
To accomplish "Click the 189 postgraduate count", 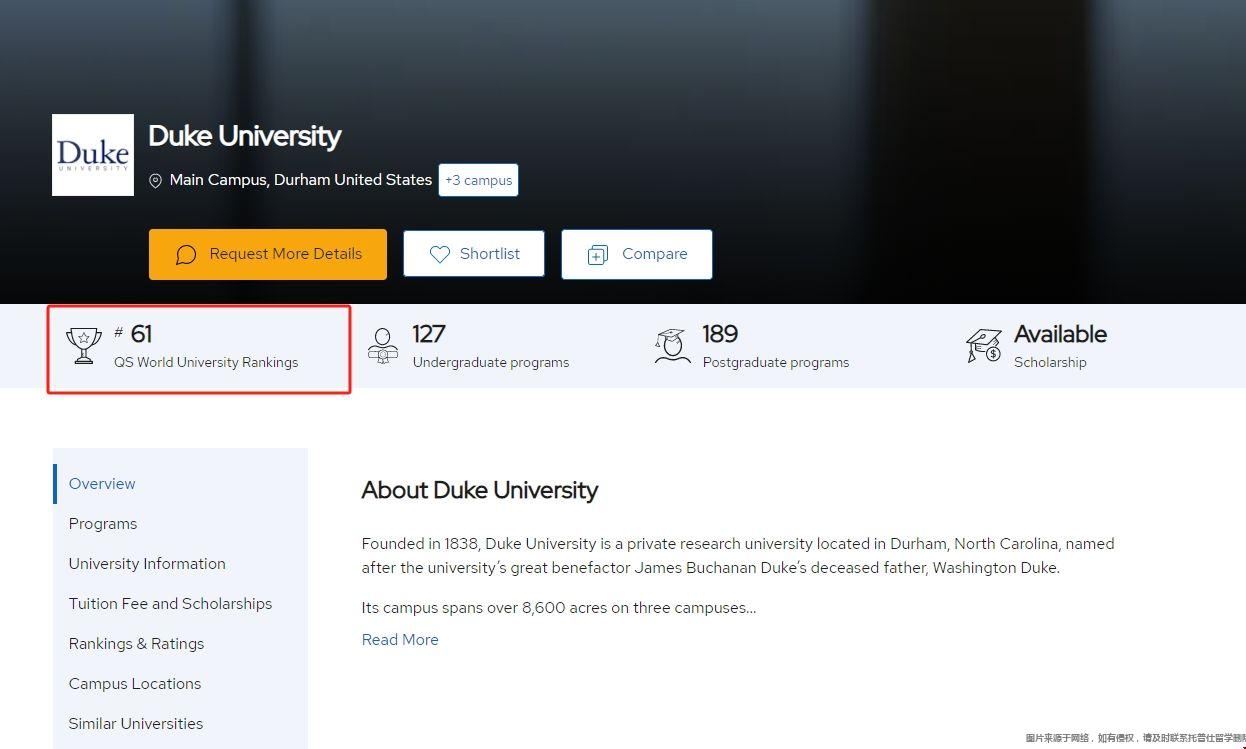I will point(720,333).
